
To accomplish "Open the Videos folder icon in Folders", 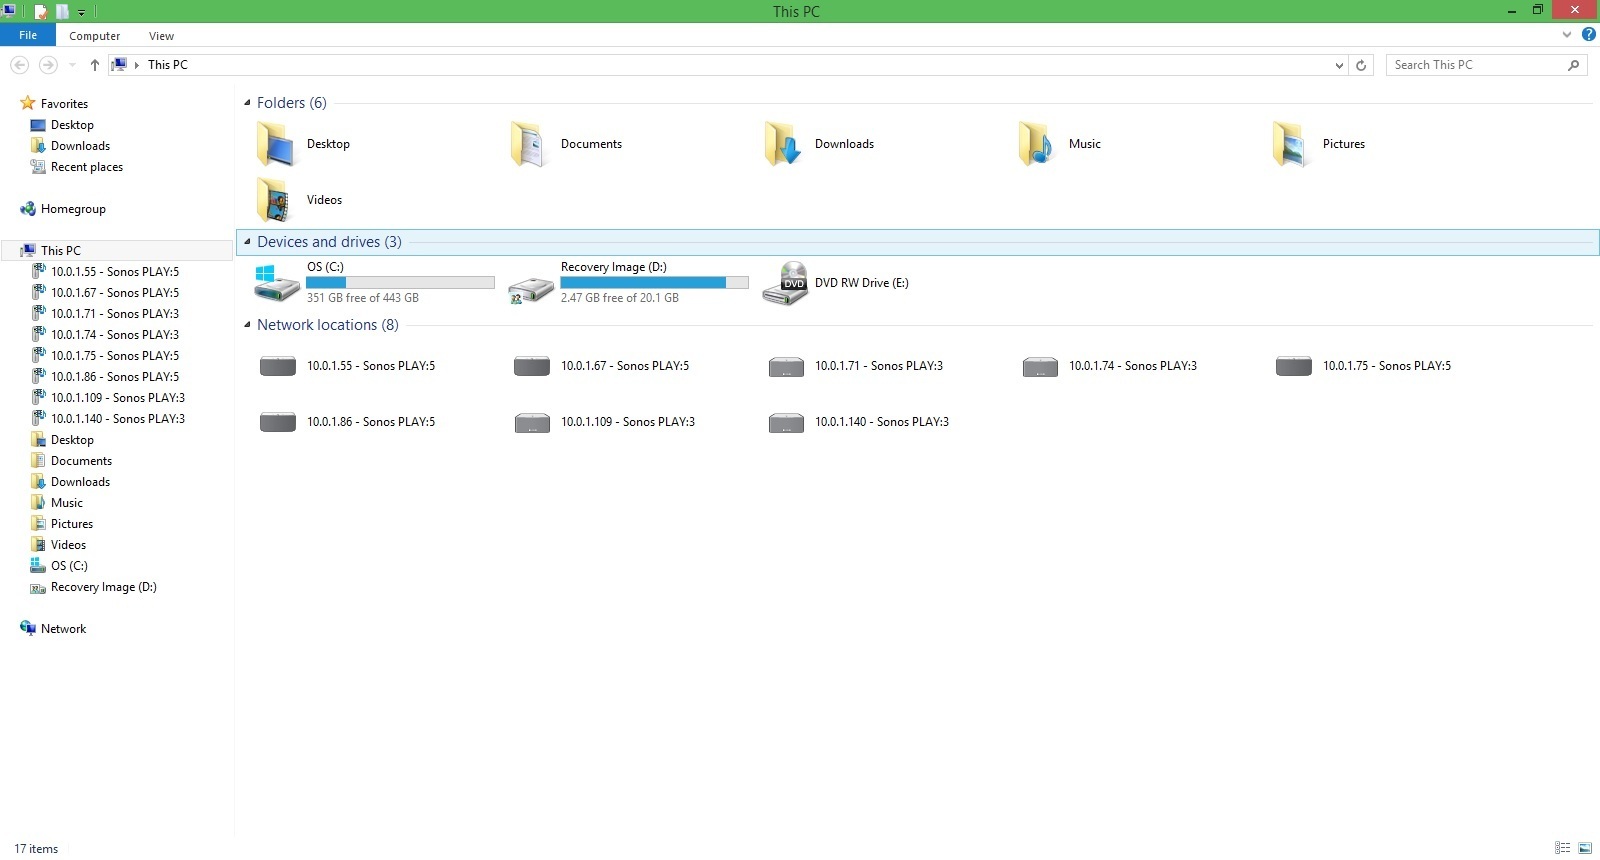I will click(275, 200).
